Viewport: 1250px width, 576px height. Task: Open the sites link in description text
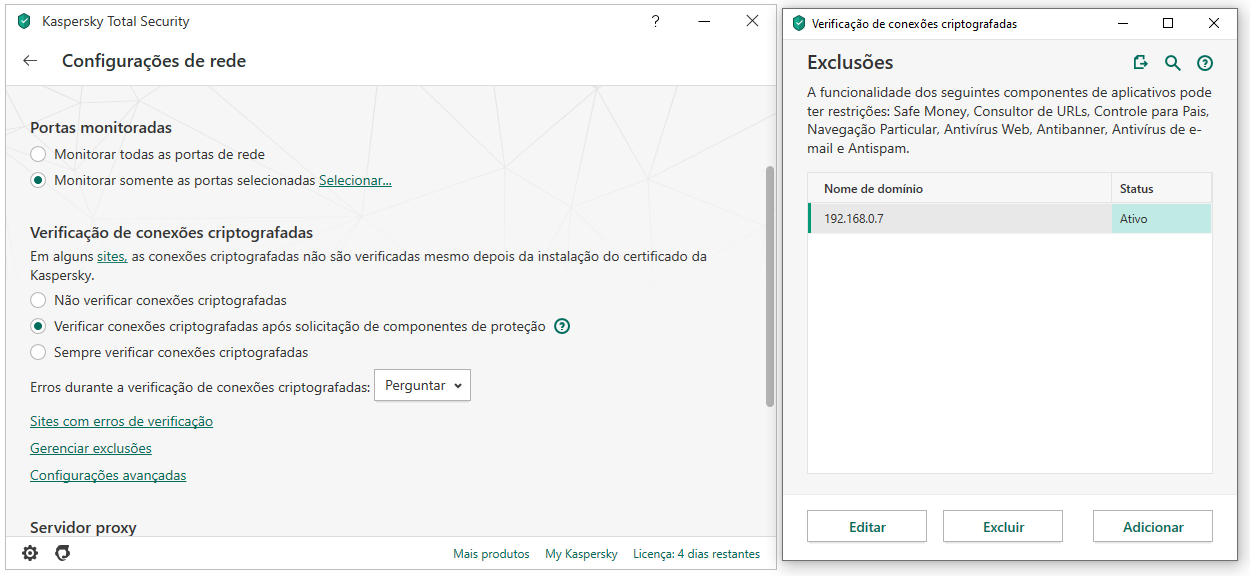point(111,257)
